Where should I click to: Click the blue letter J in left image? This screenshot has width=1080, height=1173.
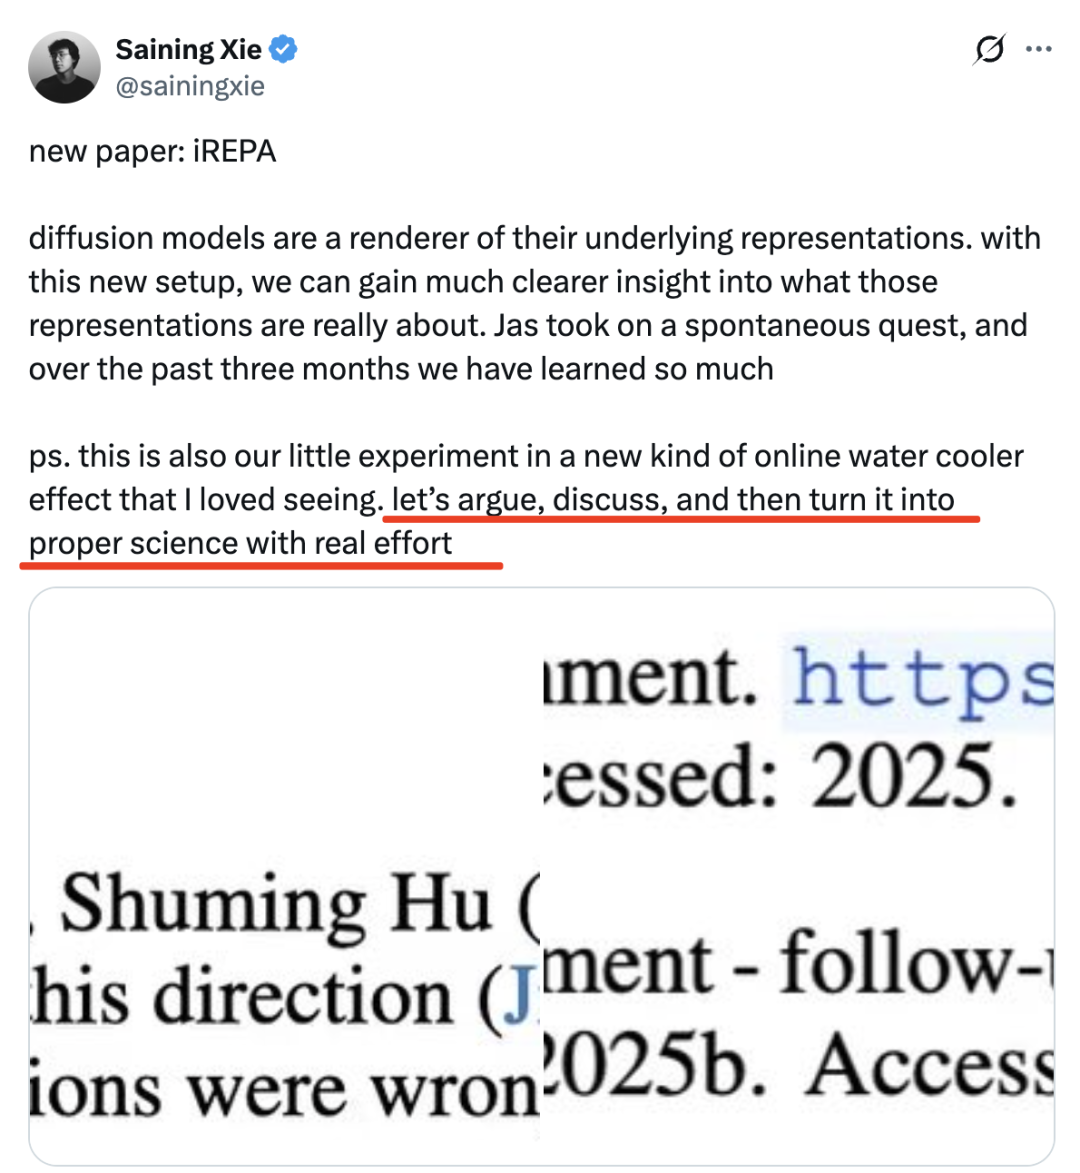(518, 1000)
